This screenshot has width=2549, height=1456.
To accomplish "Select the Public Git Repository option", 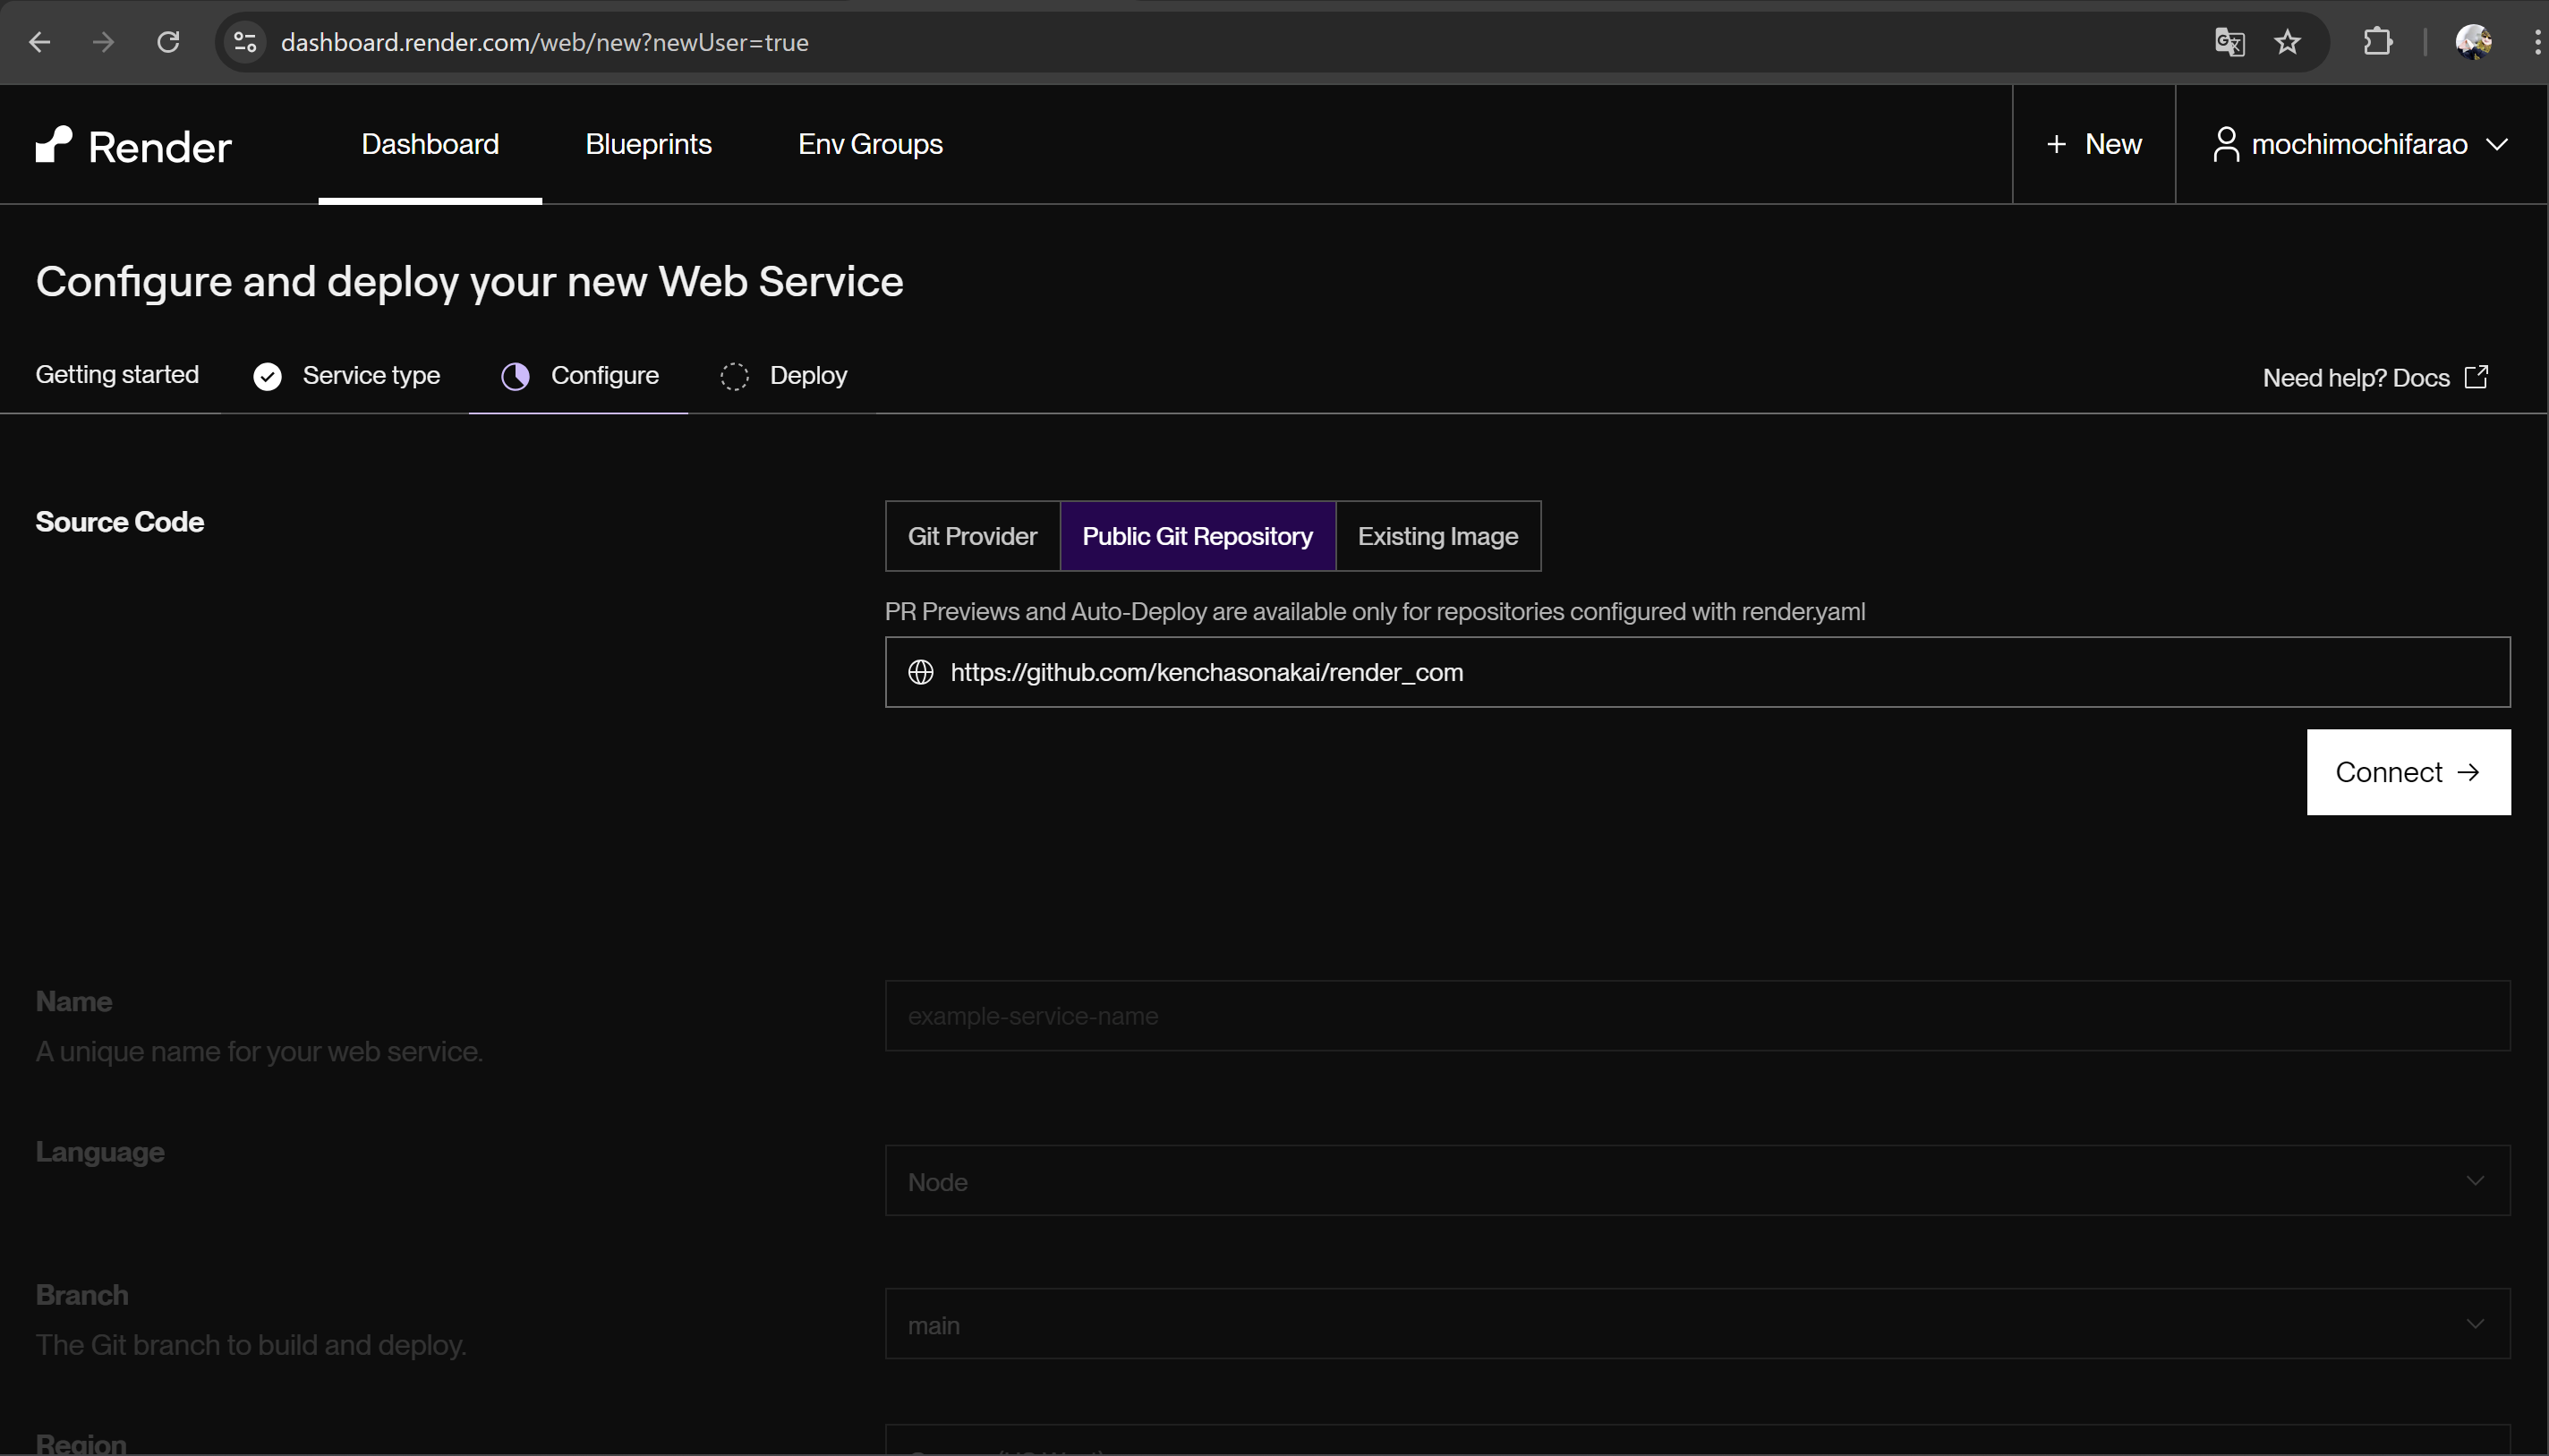I will pyautogui.click(x=1197, y=537).
